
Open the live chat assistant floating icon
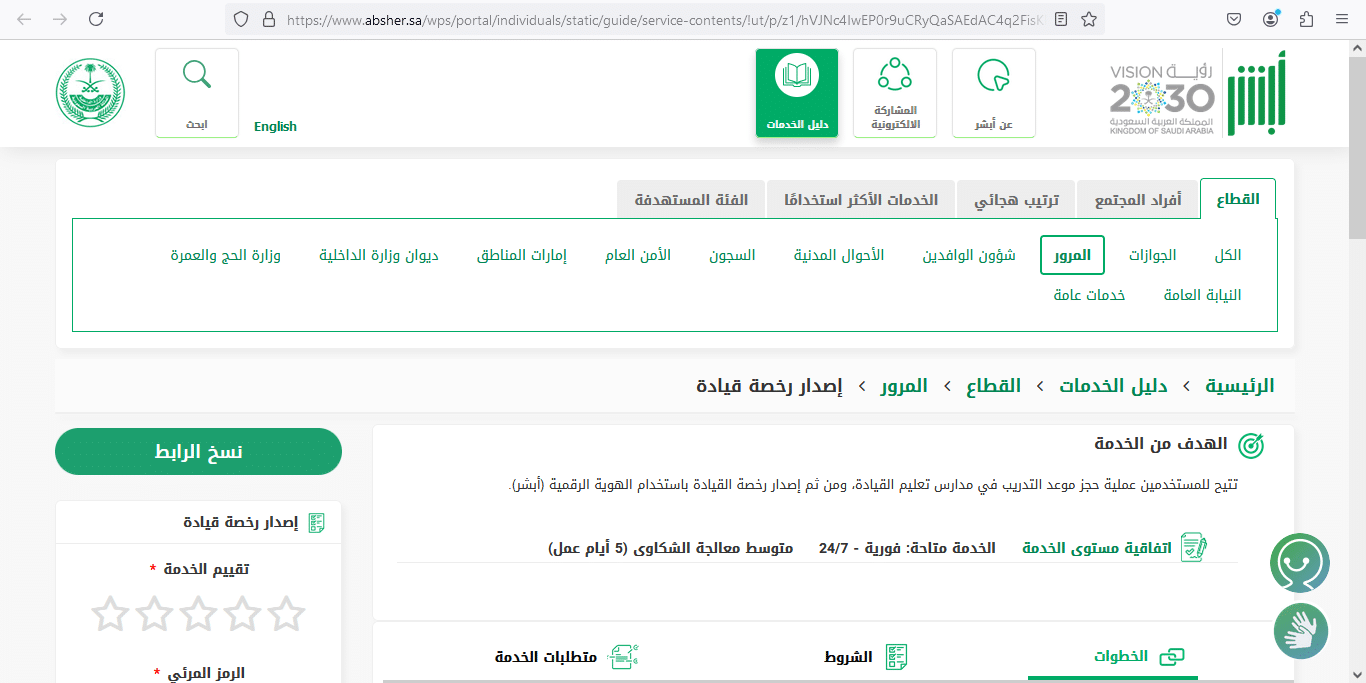coord(1300,563)
